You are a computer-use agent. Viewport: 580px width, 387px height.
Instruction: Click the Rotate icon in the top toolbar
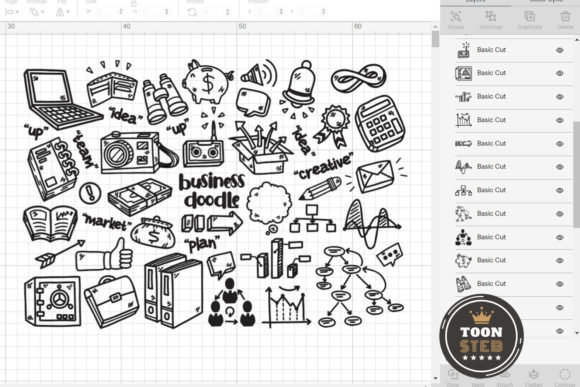coord(192,12)
